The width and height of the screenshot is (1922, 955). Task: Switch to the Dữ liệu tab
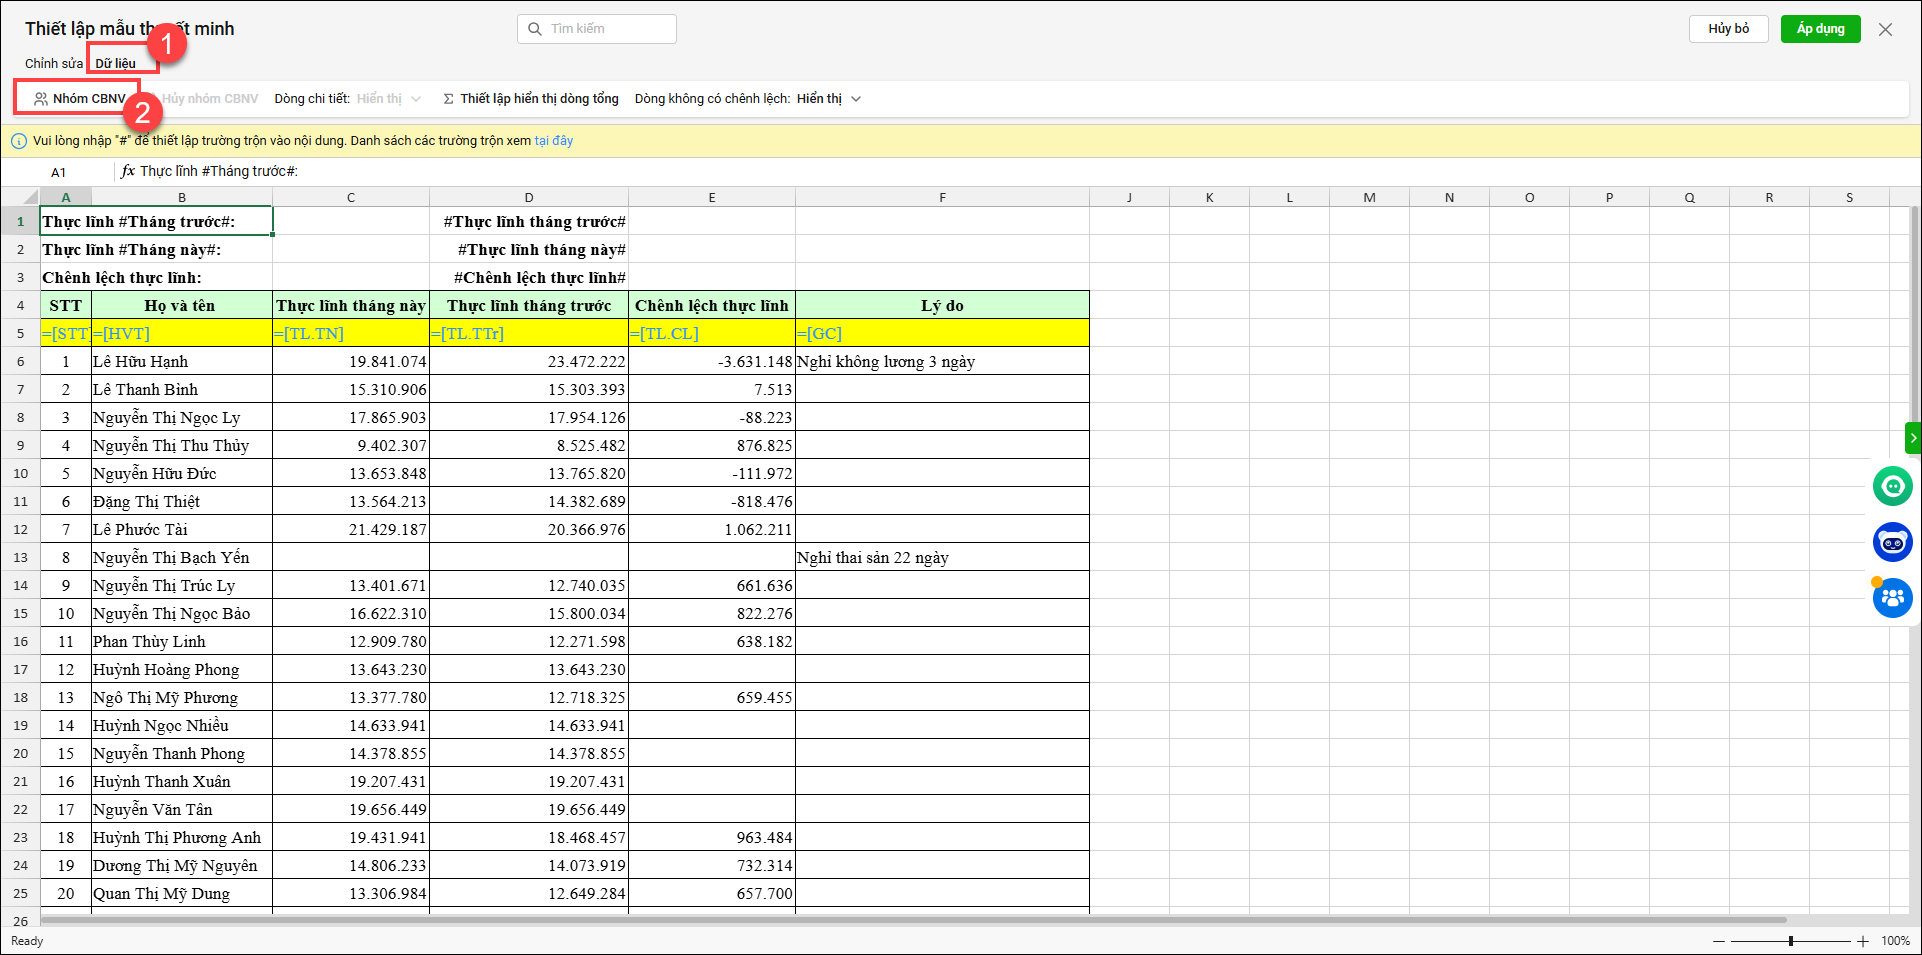coord(116,63)
